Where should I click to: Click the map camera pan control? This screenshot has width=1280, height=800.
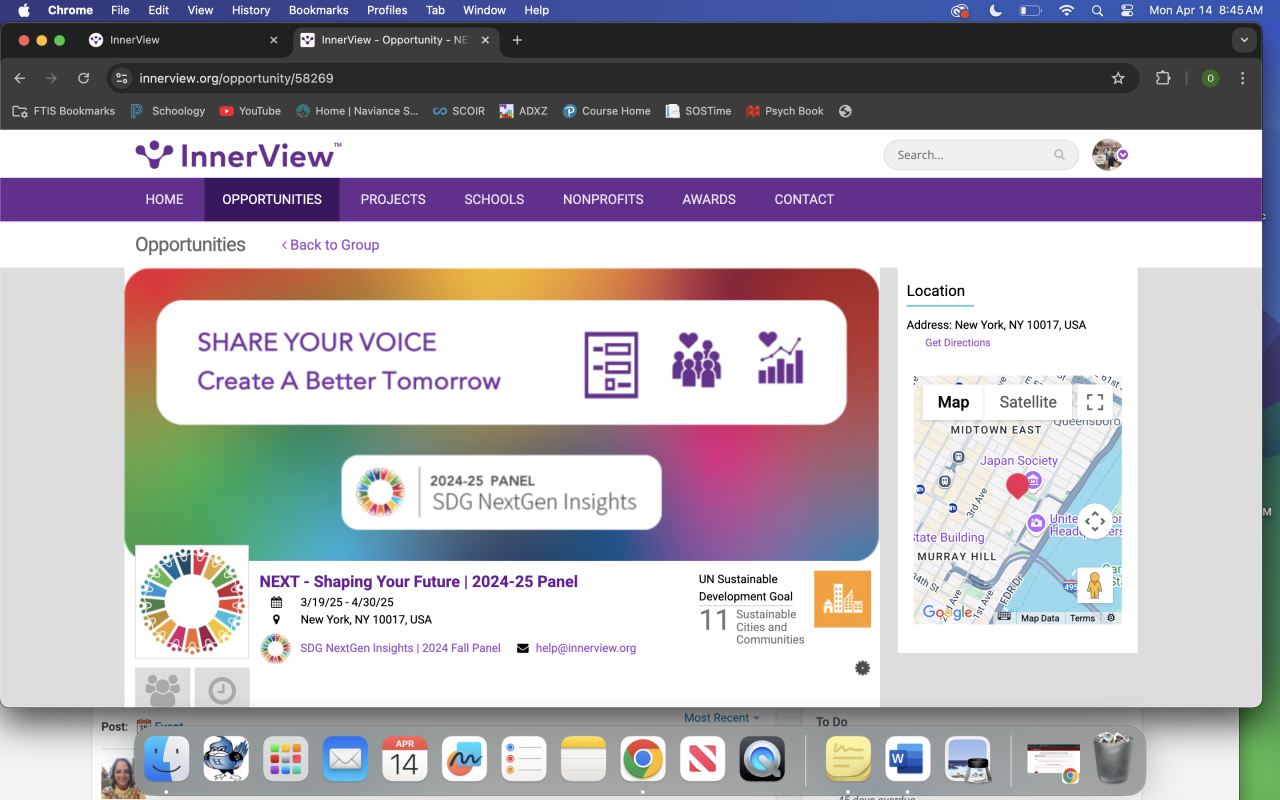click(1095, 521)
